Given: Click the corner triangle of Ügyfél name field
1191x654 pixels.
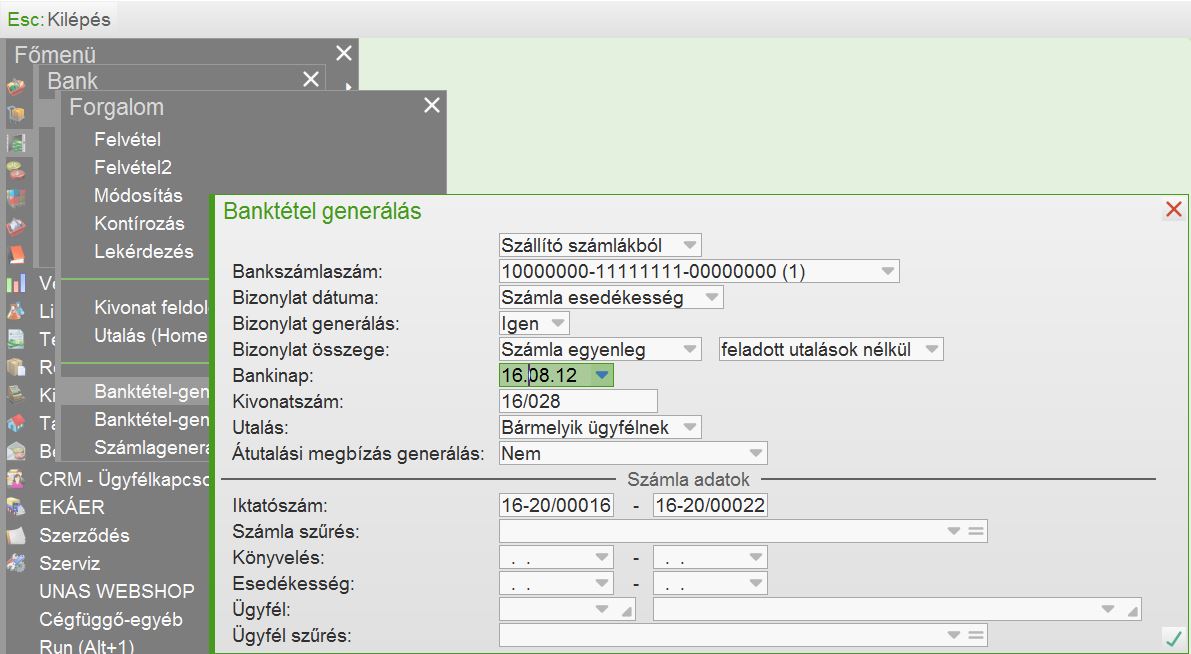Looking at the screenshot, I should [1133, 611].
